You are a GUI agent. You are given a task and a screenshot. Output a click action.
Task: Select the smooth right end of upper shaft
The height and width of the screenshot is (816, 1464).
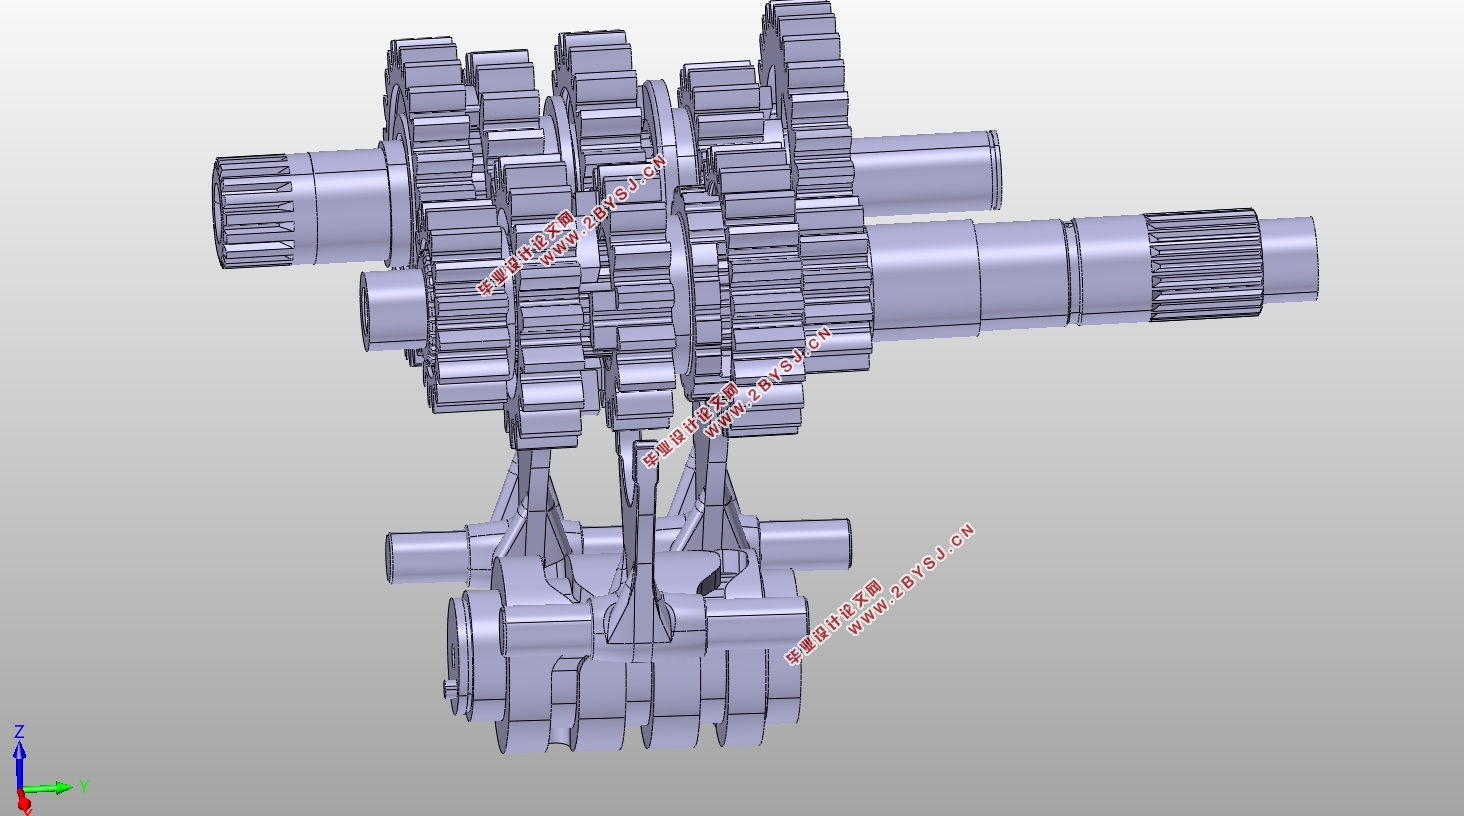click(x=925, y=172)
